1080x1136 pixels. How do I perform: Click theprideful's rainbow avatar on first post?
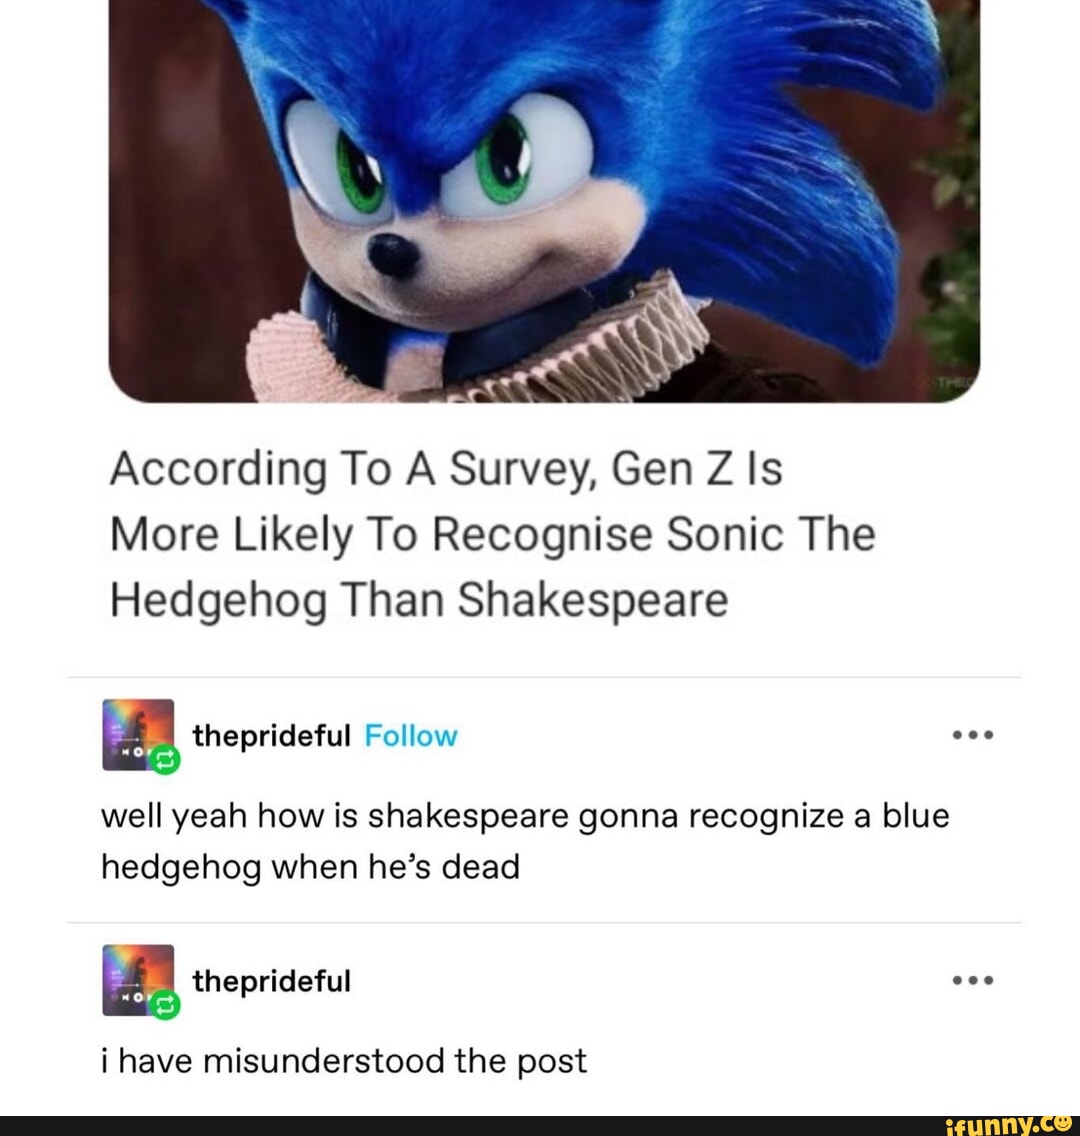pyautogui.click(x=135, y=735)
